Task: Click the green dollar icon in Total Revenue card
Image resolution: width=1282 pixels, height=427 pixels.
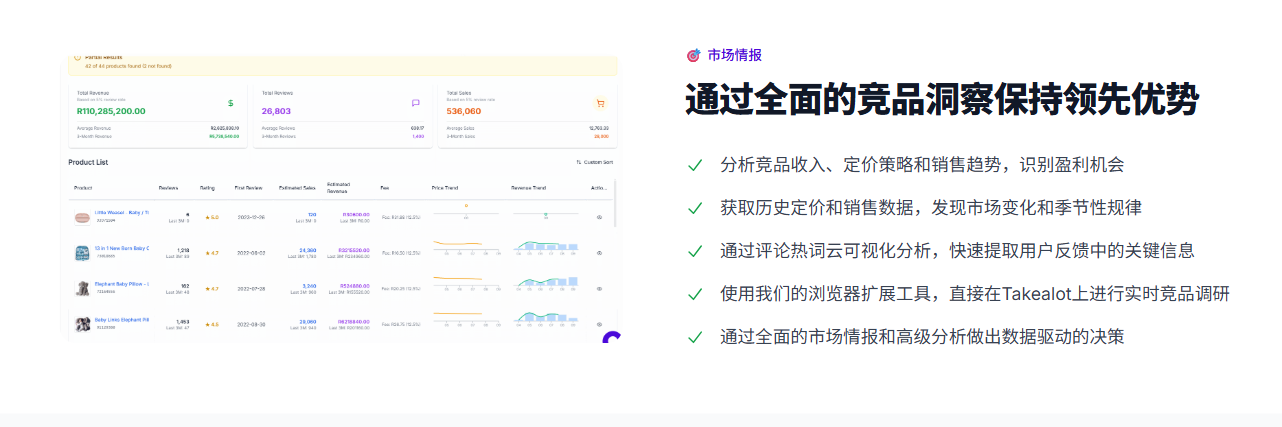Action: coord(230,102)
